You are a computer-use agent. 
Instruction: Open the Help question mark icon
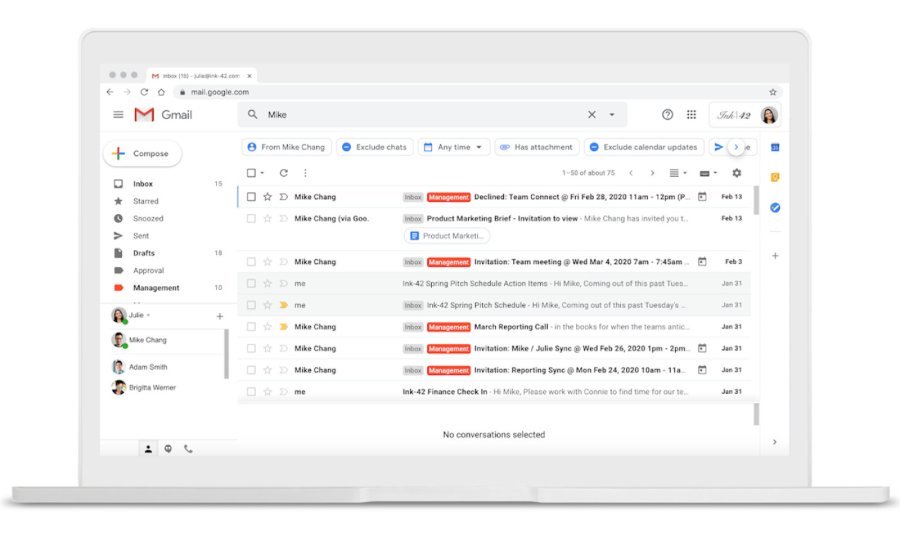(x=667, y=115)
